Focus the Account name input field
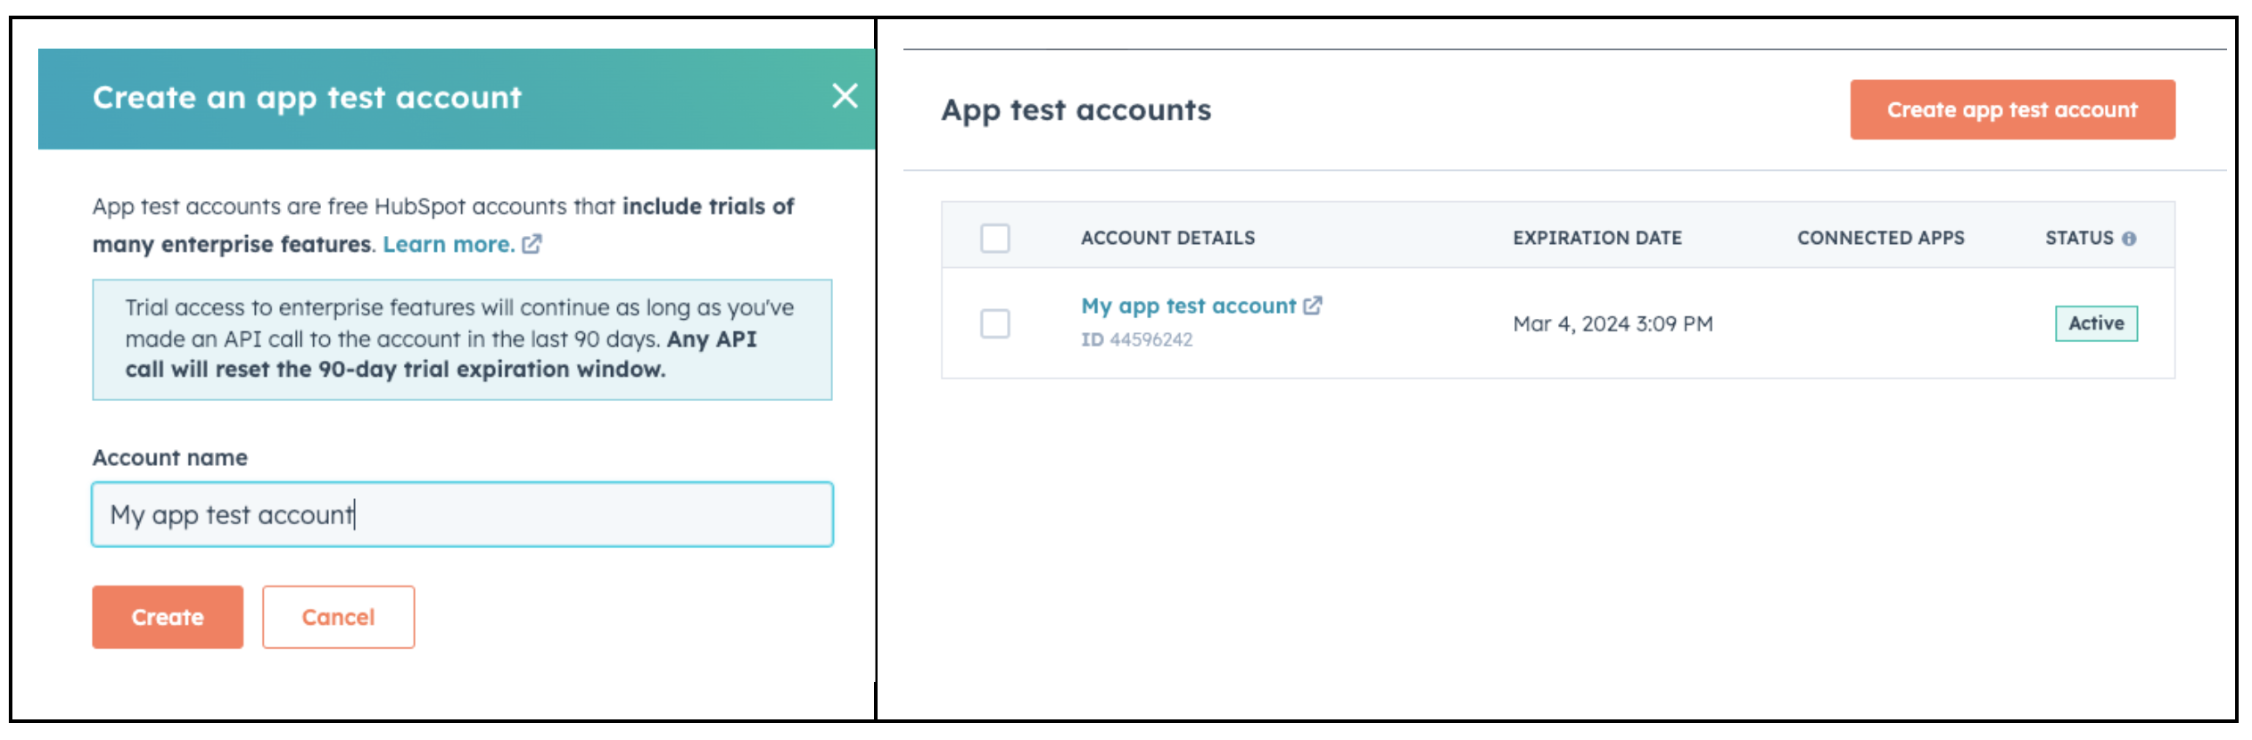This screenshot has height=740, width=2252. [462, 515]
